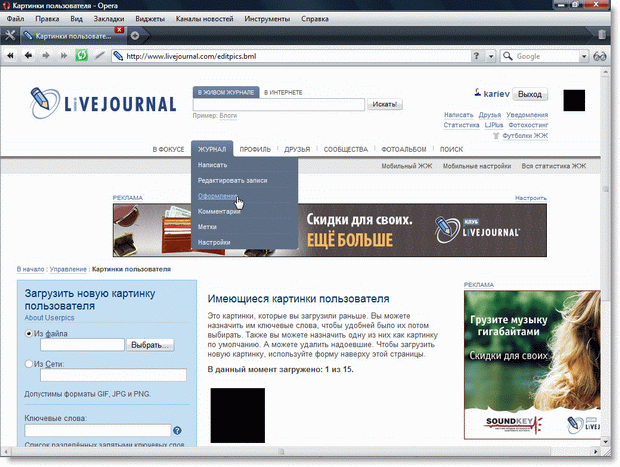Click the rewind navigation button
The height and width of the screenshot is (467, 620).
[10, 56]
